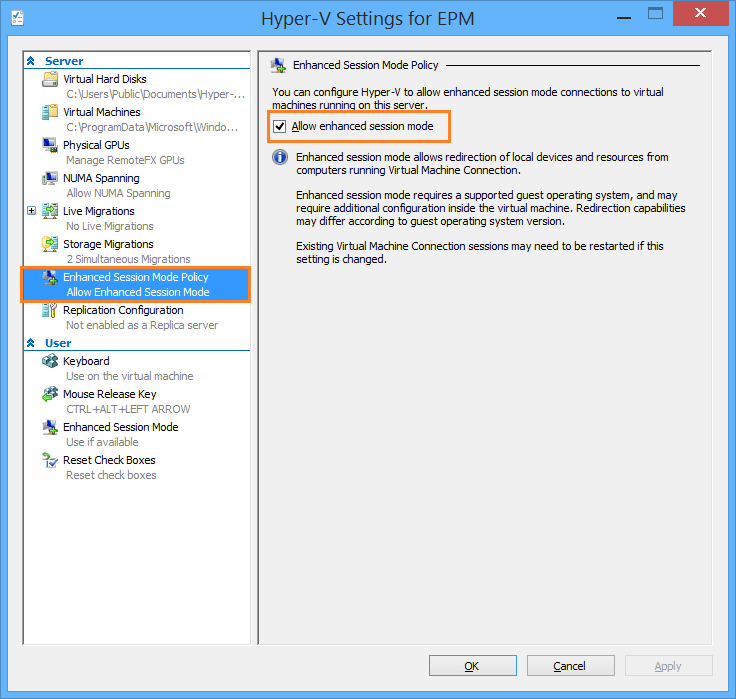Click 'Manage RemoteFX GPUs' subtitle text

pyautogui.click(x=125, y=160)
